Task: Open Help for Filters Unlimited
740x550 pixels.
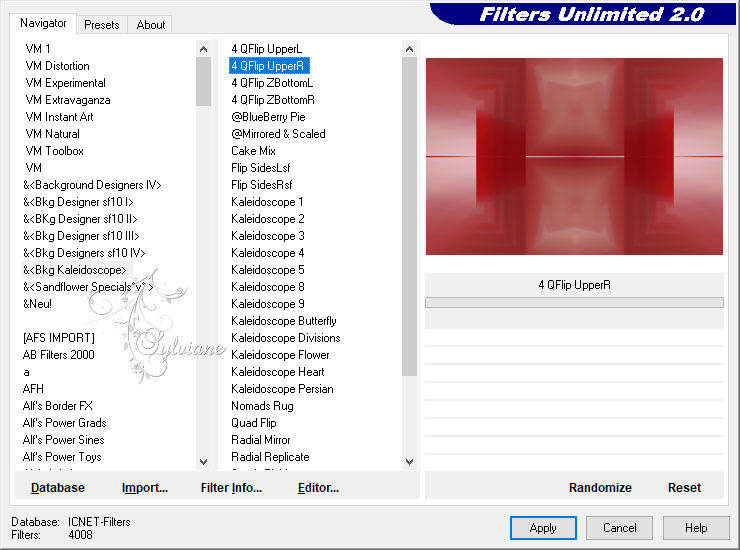Action: coord(696,528)
